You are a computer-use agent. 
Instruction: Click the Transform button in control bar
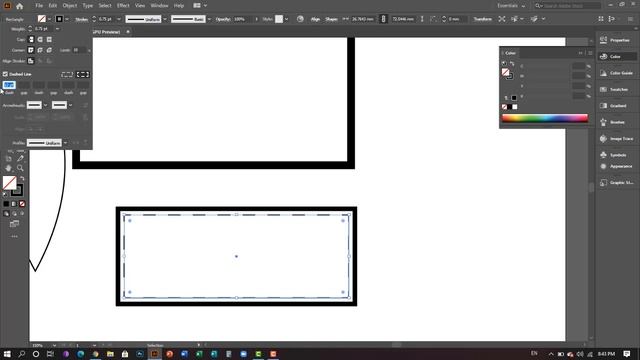click(482, 19)
